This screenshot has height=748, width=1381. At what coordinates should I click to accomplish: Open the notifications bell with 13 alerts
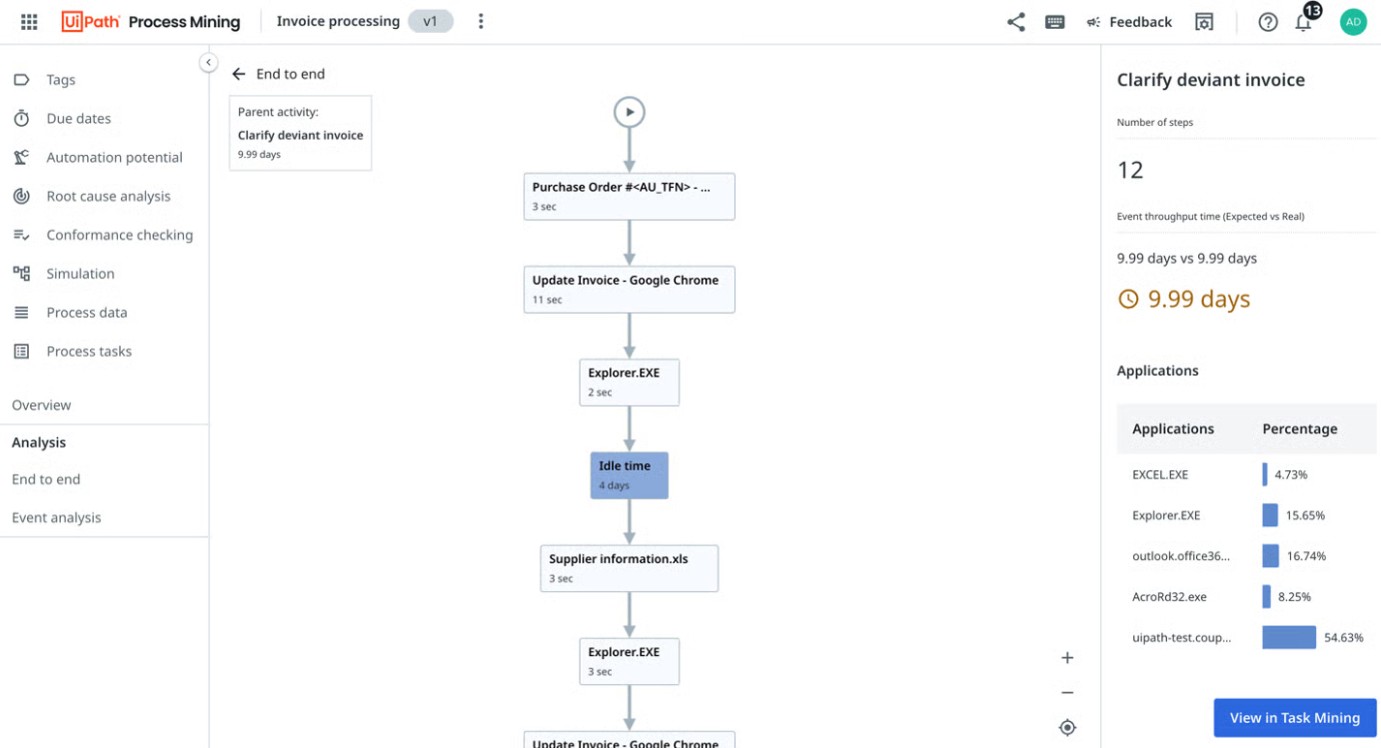pos(1302,20)
